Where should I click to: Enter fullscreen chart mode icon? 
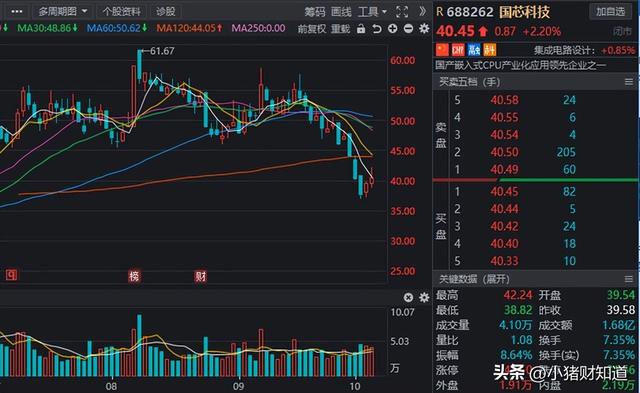(x=402, y=11)
